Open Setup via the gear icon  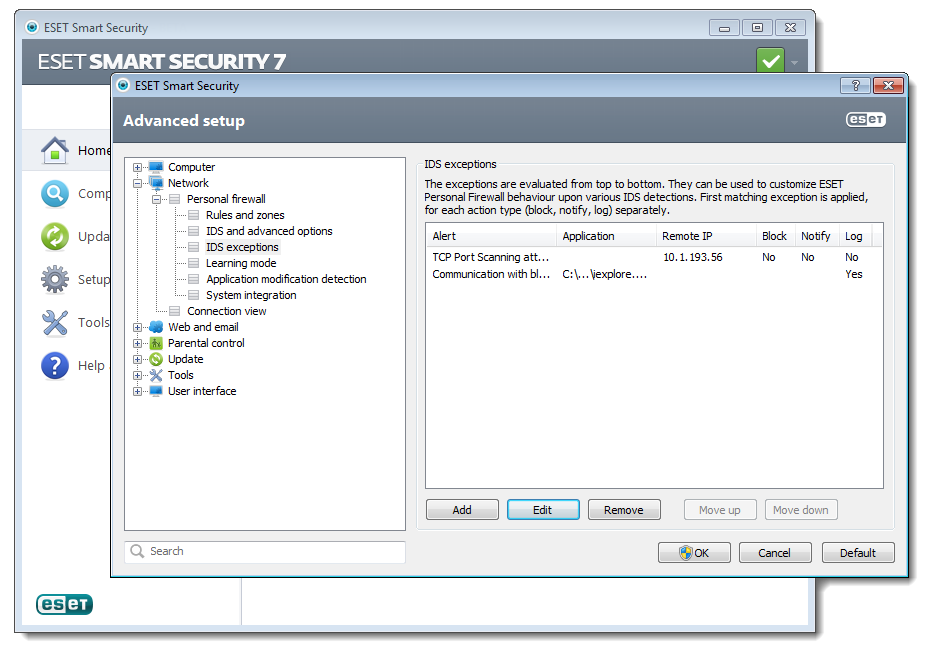pos(55,279)
